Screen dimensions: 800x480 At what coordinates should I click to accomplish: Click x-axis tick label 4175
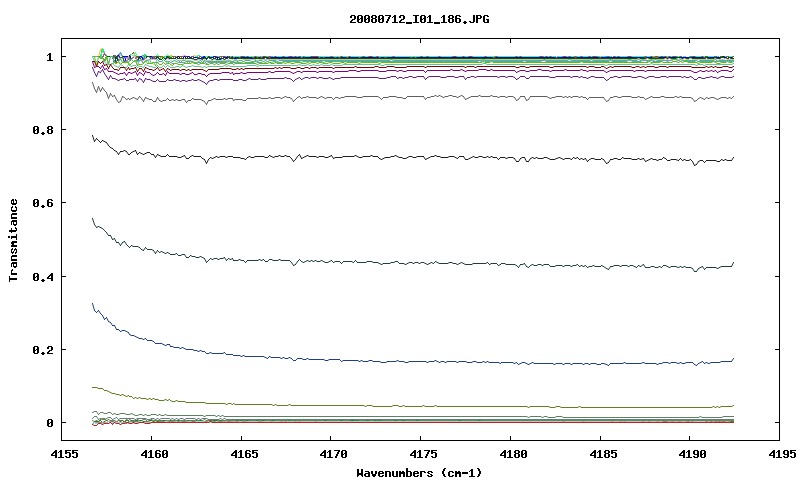(423, 454)
